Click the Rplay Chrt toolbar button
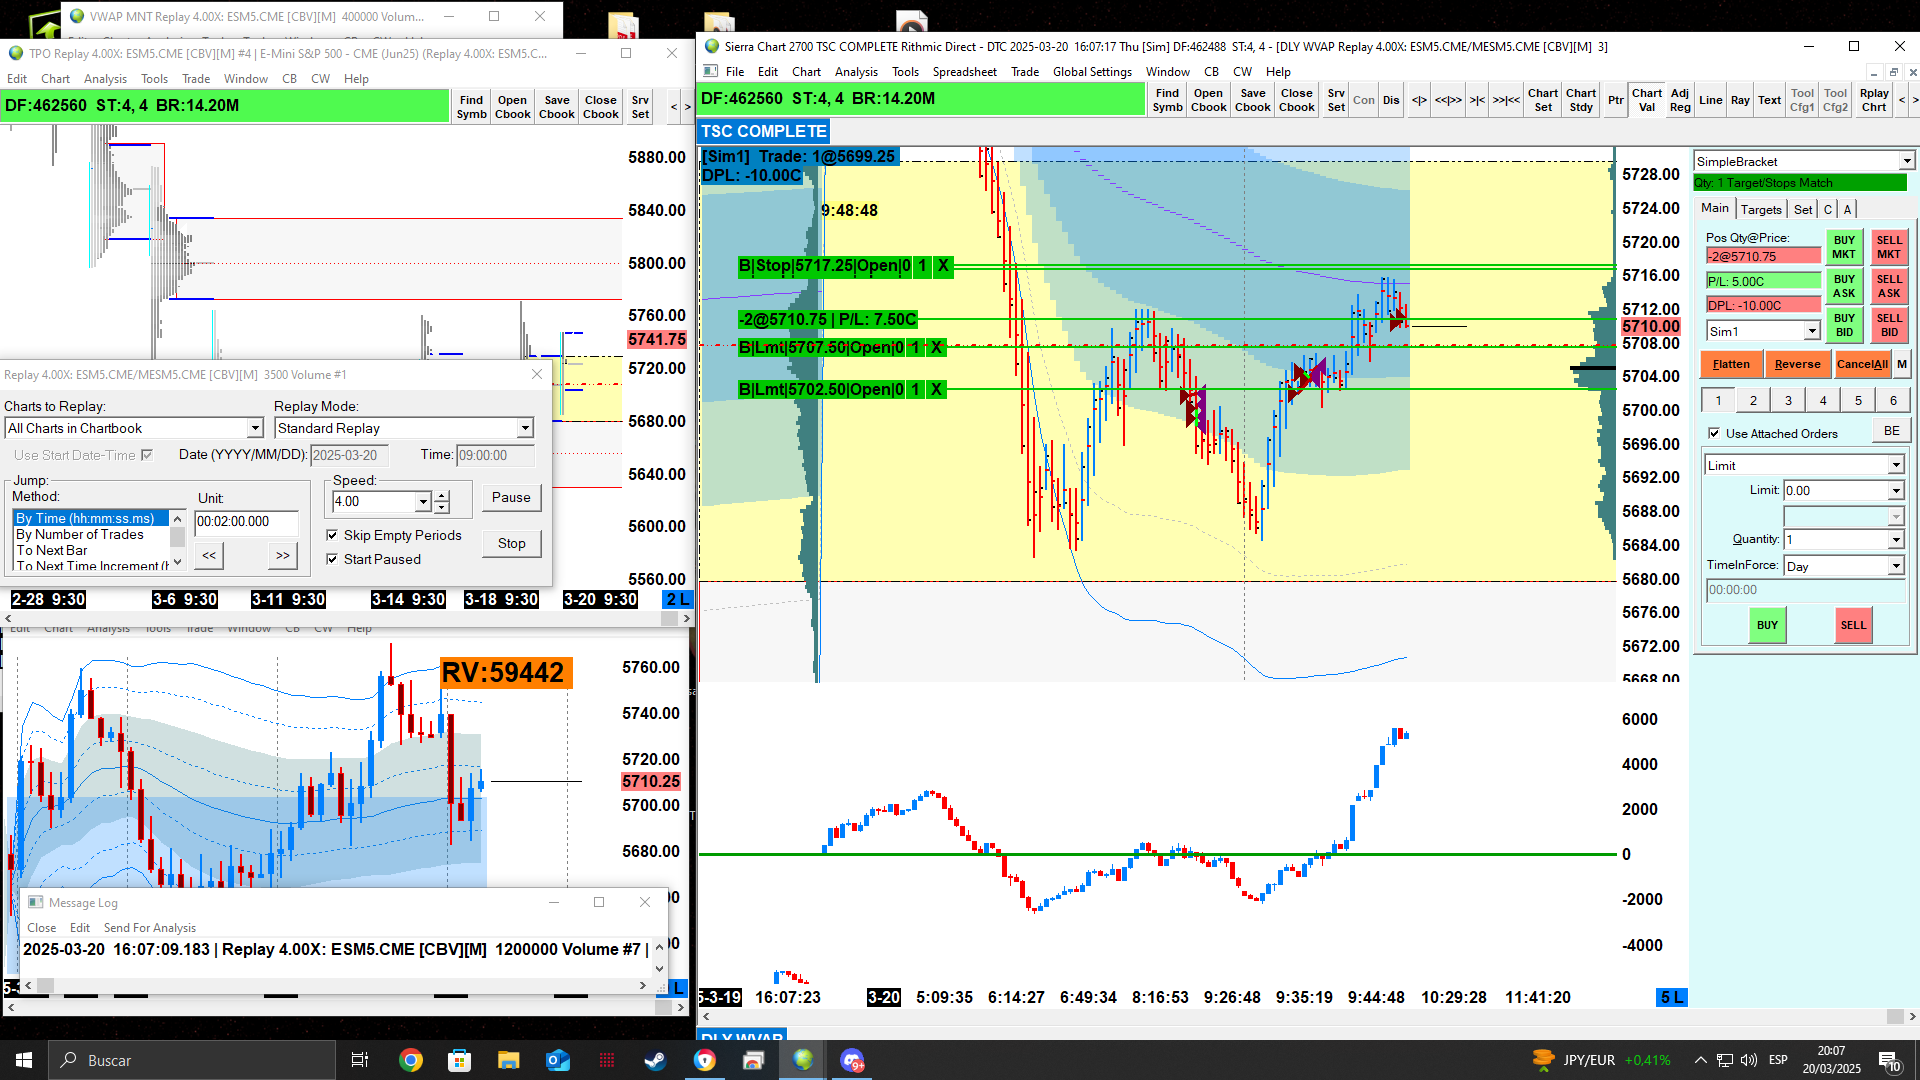The image size is (1920, 1080). coord(1874,100)
